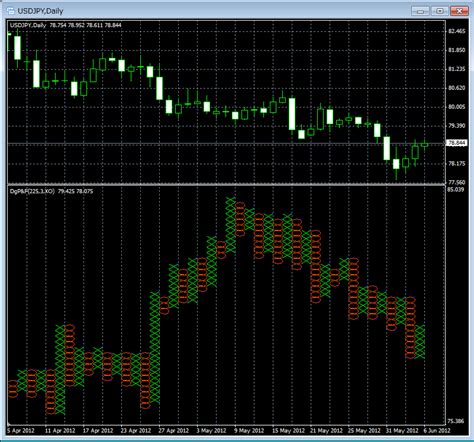Image resolution: width=474 pixels, height=442 pixels.
Task: Click the highest green X column in indicator
Action: click(231, 225)
